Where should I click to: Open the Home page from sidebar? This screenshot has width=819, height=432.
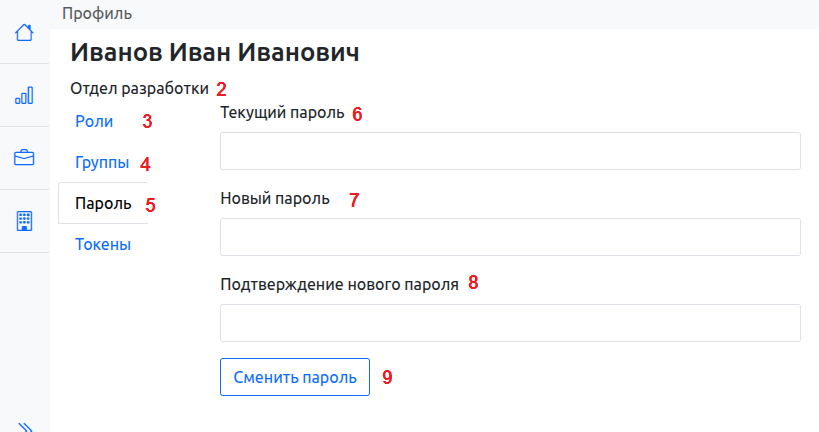tap(24, 32)
